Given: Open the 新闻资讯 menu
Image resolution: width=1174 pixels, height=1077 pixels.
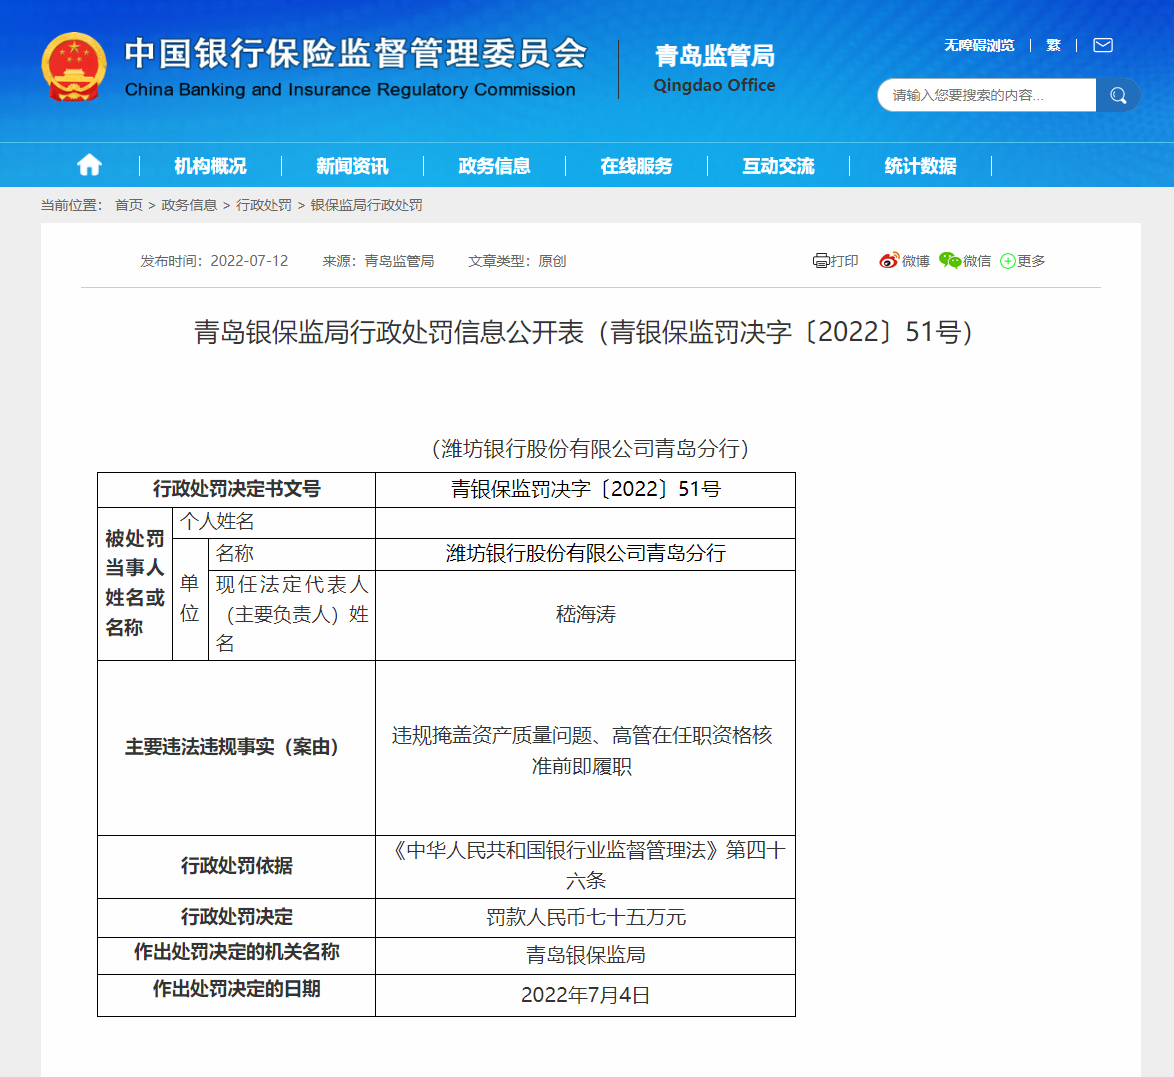Looking at the screenshot, I should click(x=352, y=166).
